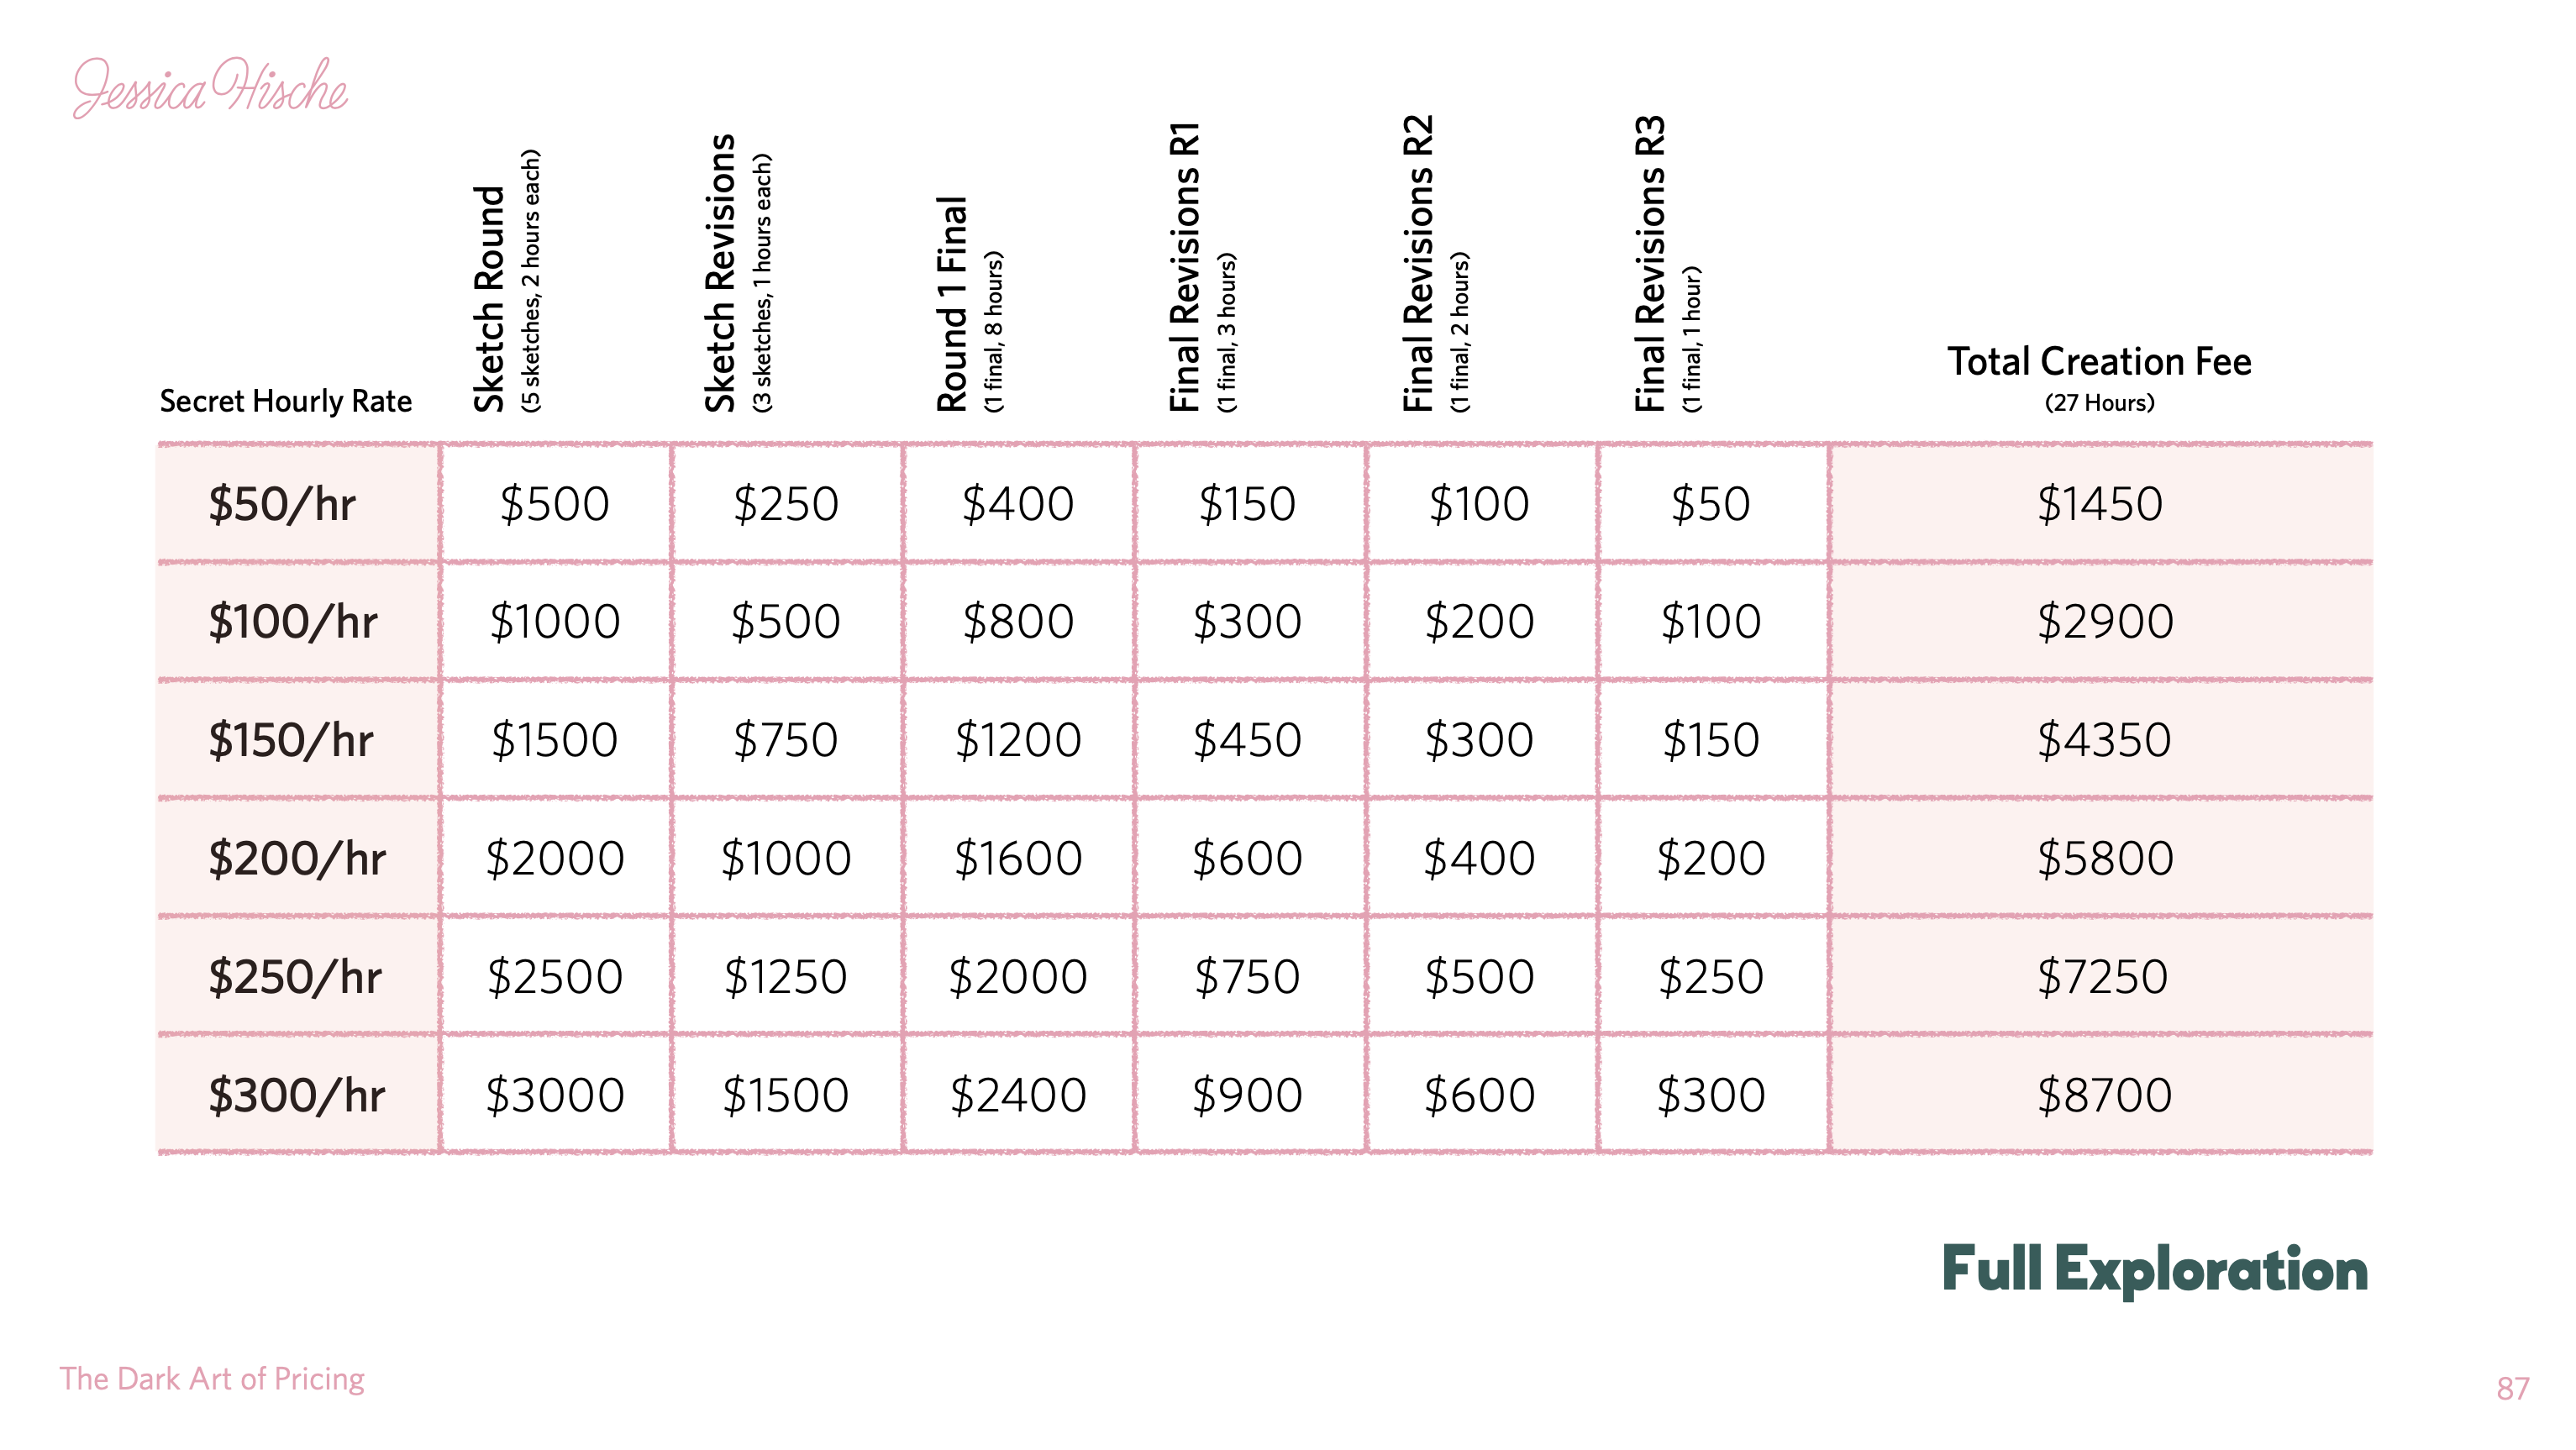Click the Full Exploration title

click(2155, 1270)
